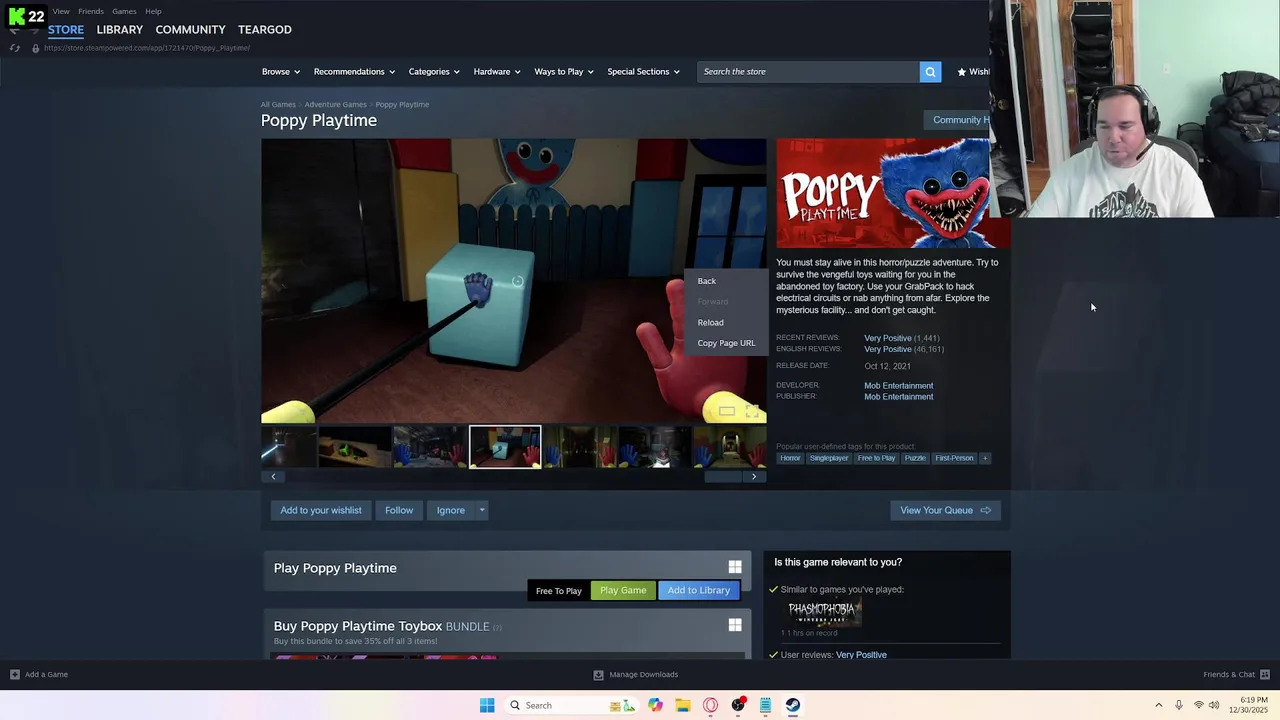Click the Play Game button
1280x720 pixels.
click(623, 590)
